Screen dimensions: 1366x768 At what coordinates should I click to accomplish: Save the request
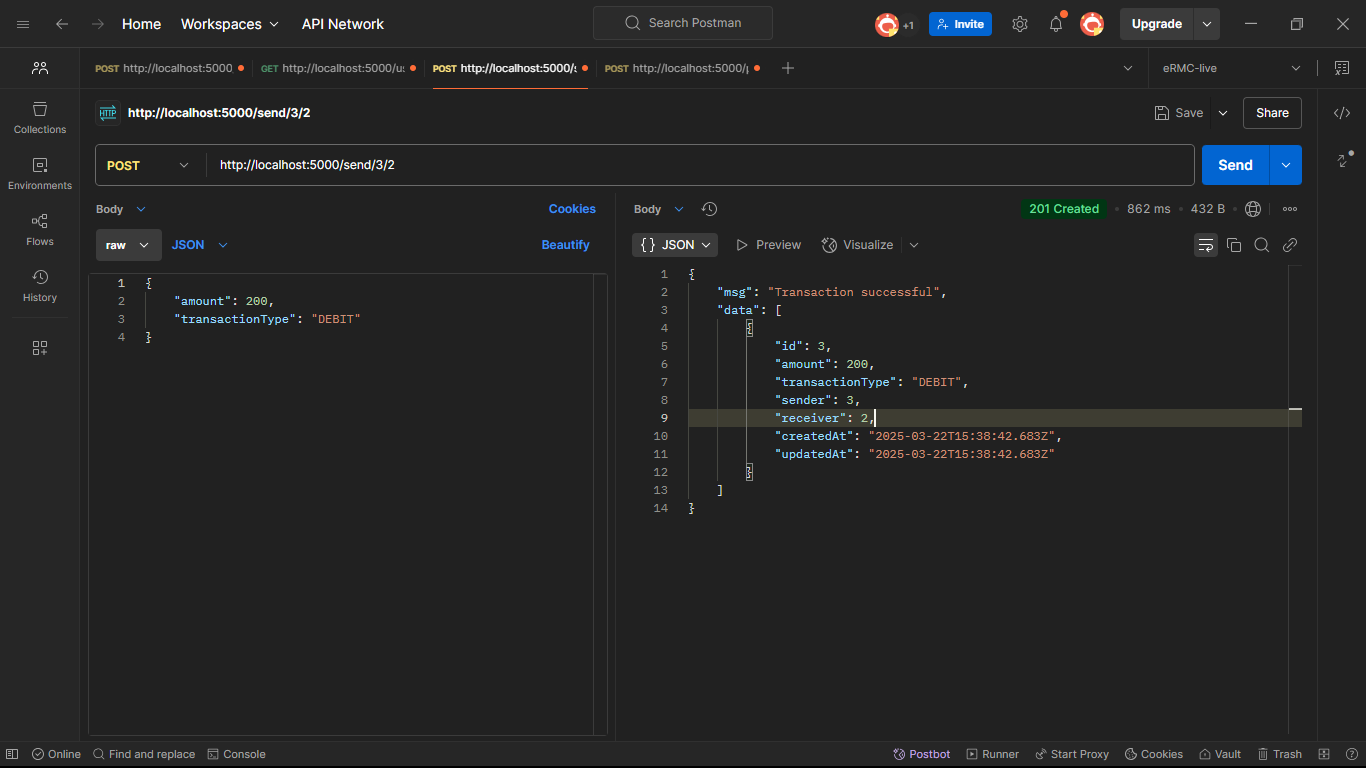[x=1179, y=113]
